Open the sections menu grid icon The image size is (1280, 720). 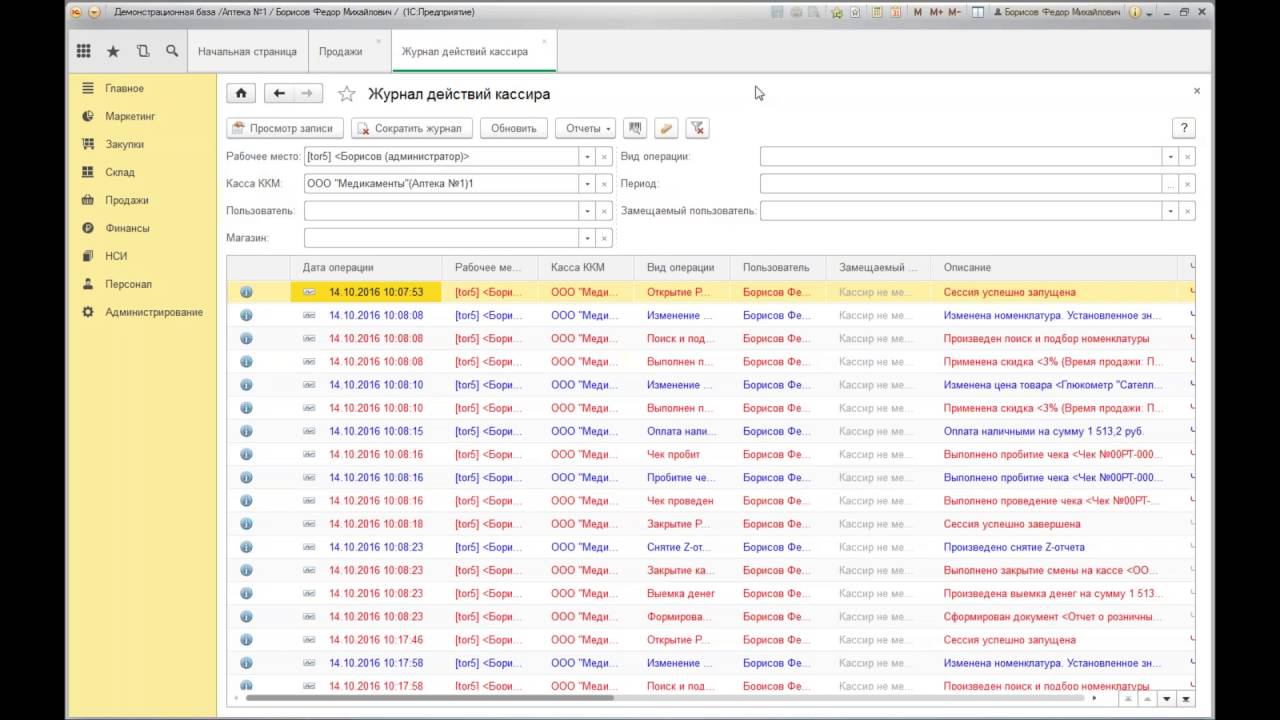tap(84, 51)
